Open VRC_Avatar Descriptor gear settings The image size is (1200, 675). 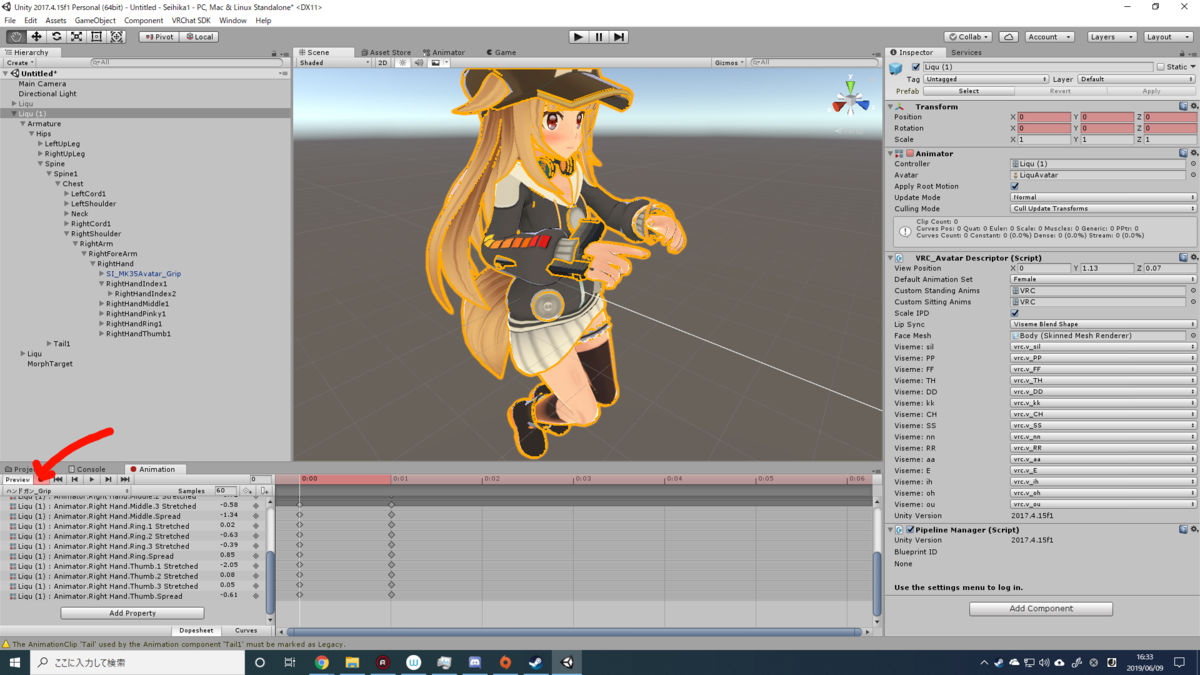tap(1194, 257)
